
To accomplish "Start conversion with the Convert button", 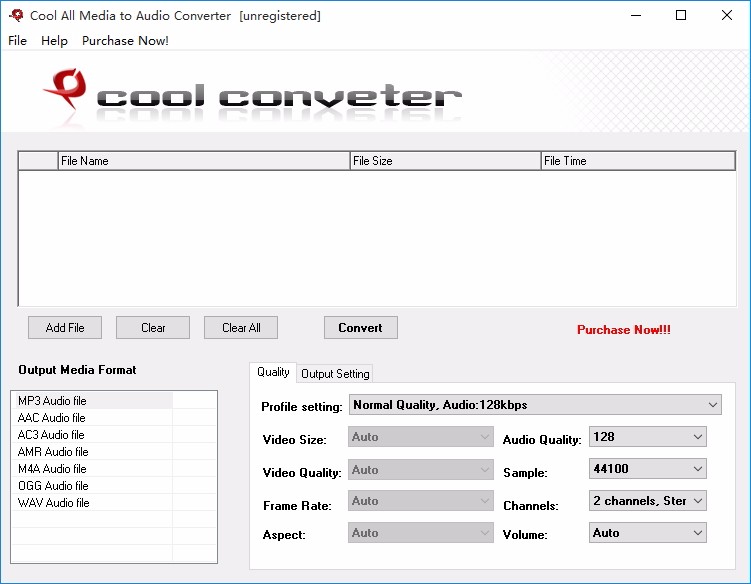I will click(360, 328).
